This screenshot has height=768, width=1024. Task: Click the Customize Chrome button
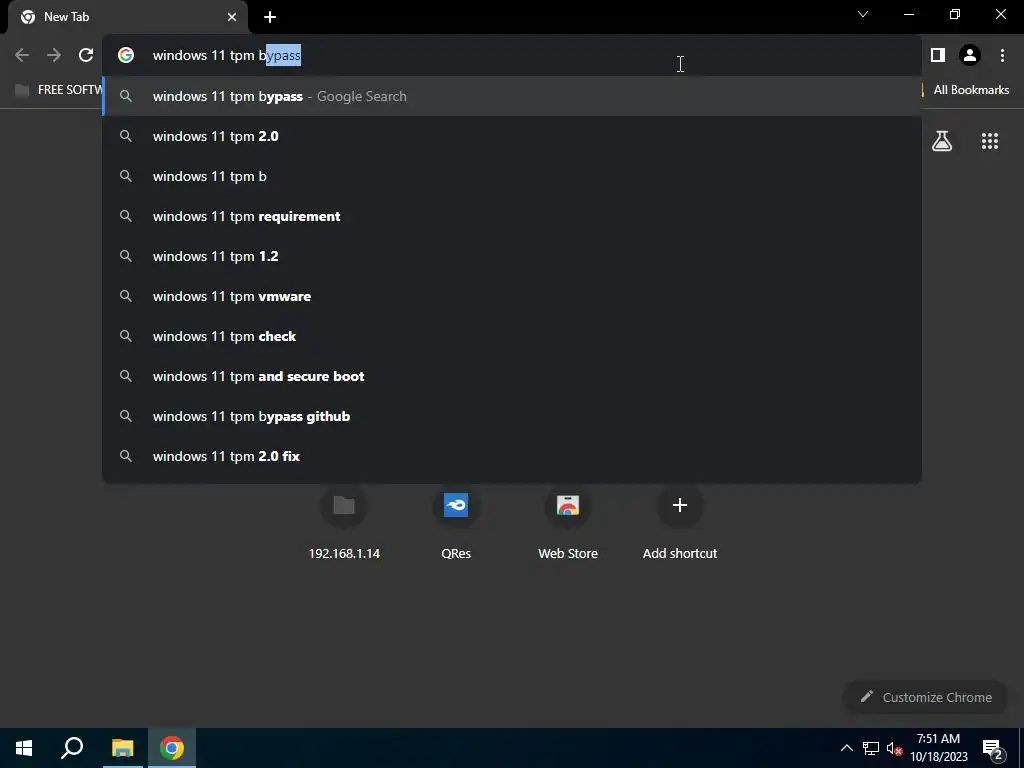coord(925,697)
